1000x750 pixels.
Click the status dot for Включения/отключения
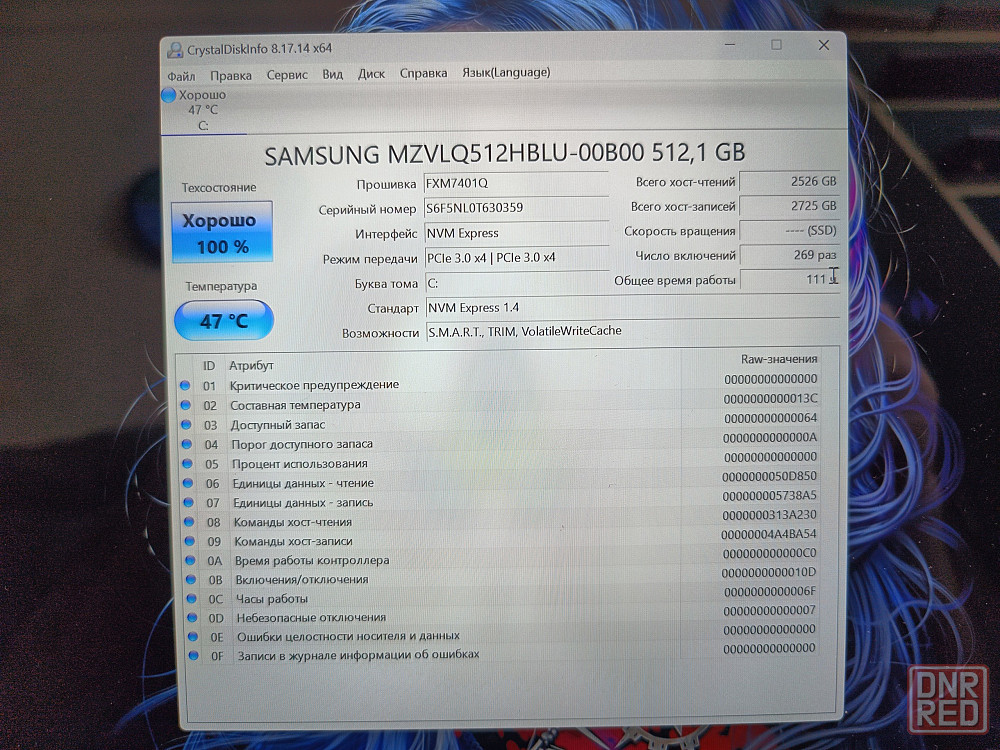[191, 579]
